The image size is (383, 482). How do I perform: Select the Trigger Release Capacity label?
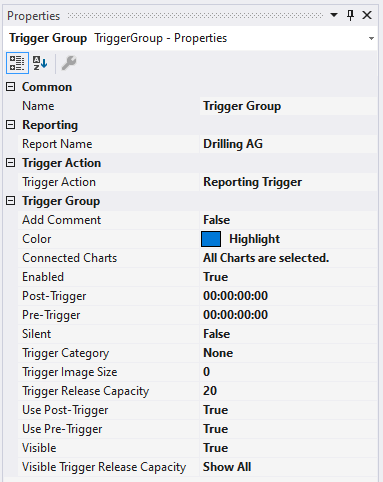coord(85,391)
